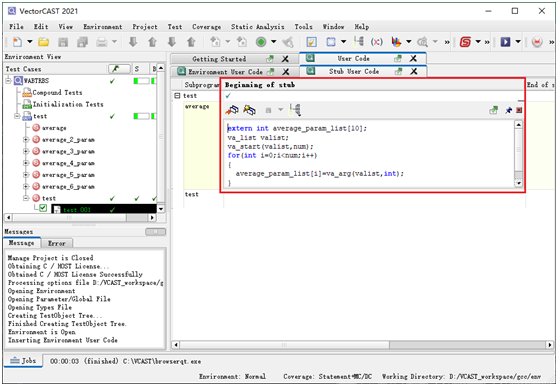The height and width of the screenshot is (386, 558).
Task: Toggle the test.001 checkbox
Action: coord(43,208)
